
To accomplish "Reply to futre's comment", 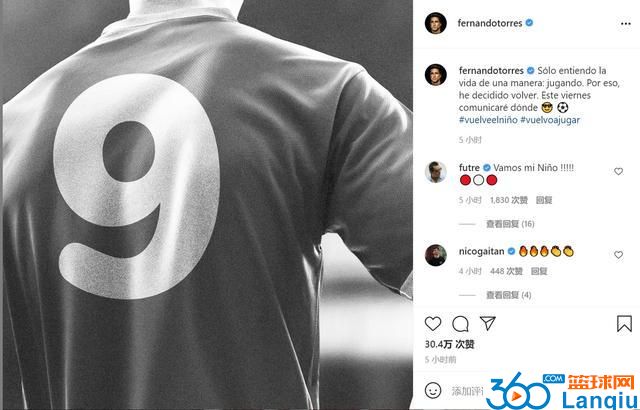I will point(544,200).
